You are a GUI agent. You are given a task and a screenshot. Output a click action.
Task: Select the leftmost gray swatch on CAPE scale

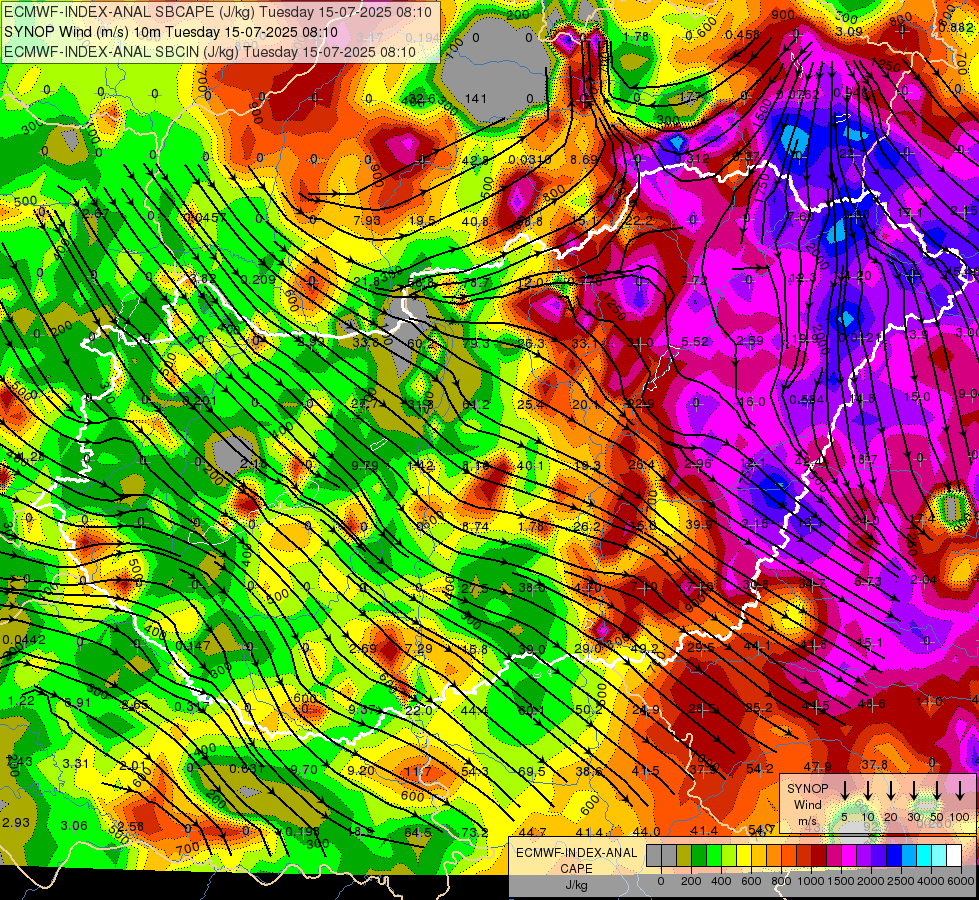(654, 855)
